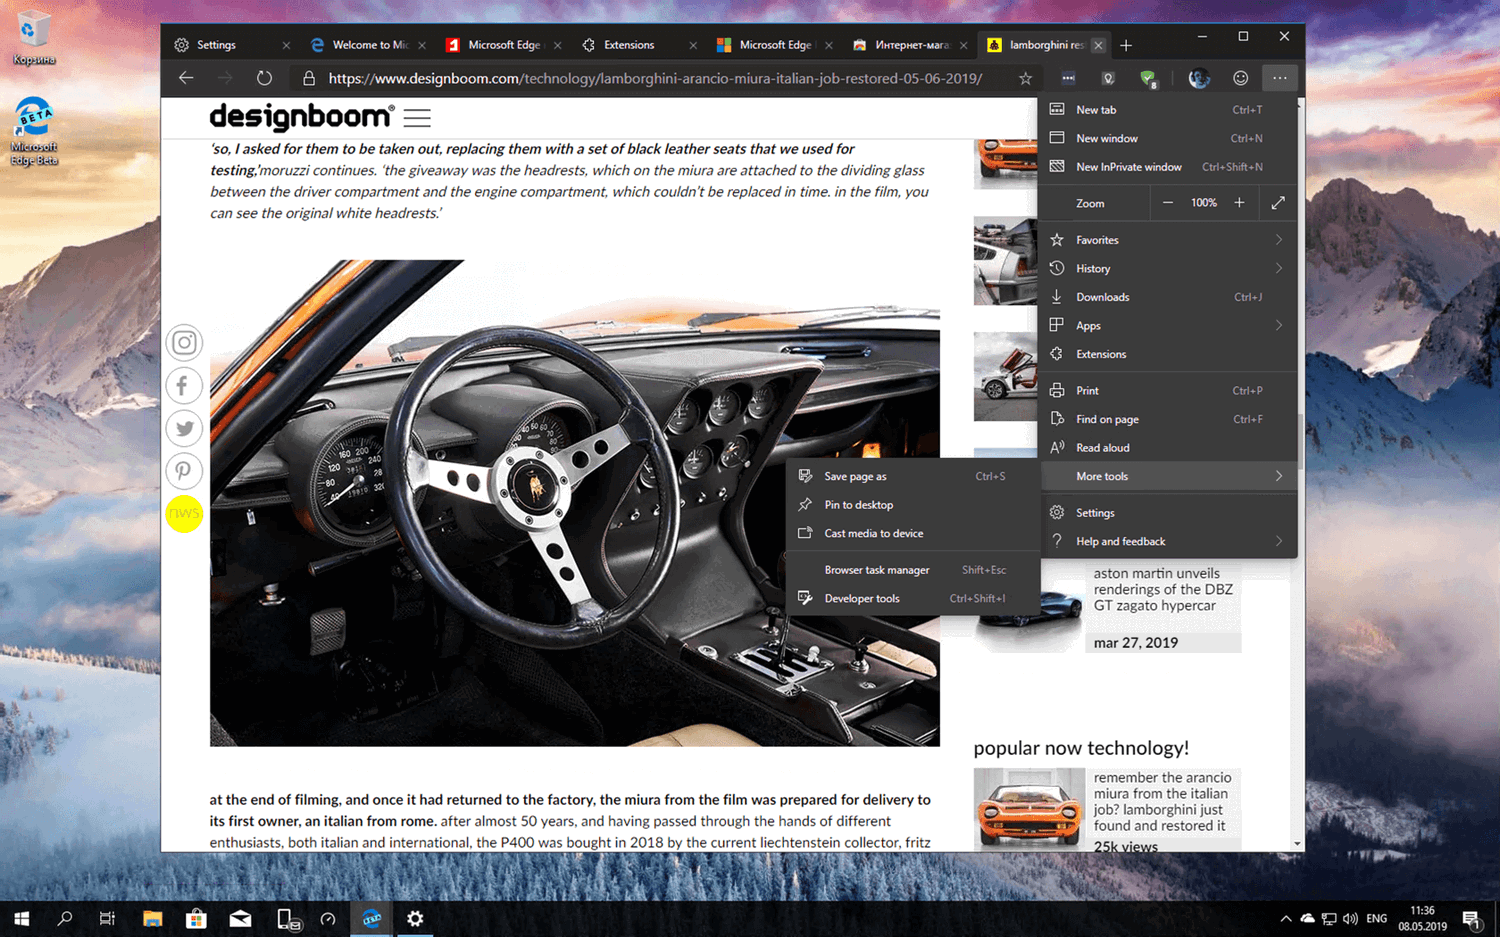This screenshot has height=937, width=1500.
Task: Open the Instagram share icon
Action: 184,343
